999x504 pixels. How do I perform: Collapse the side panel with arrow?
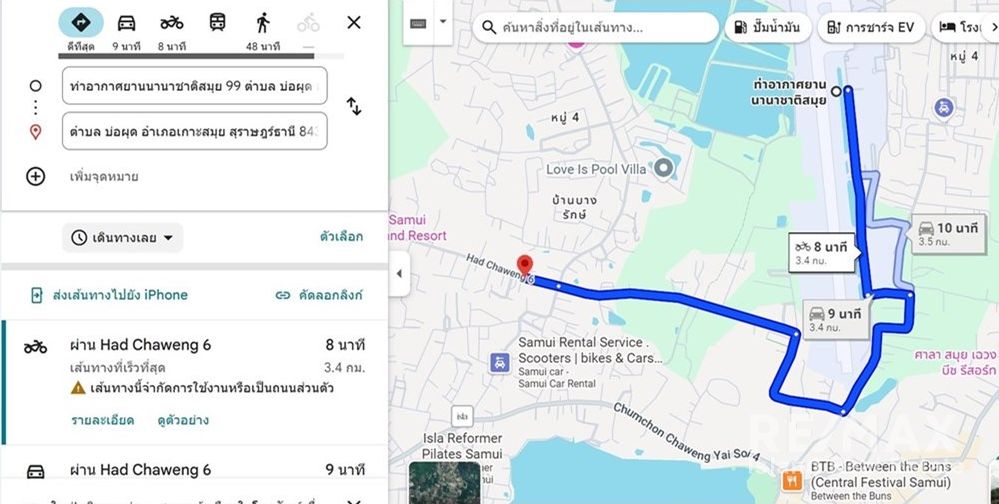[399, 274]
